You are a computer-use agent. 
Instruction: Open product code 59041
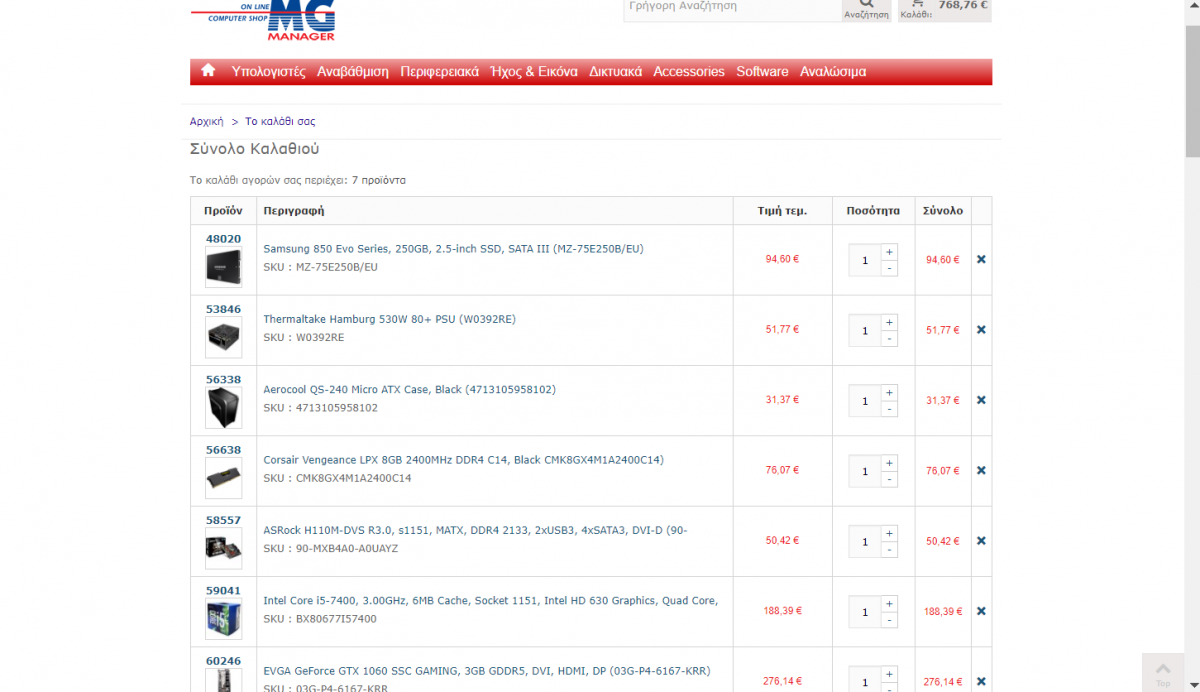point(223,591)
